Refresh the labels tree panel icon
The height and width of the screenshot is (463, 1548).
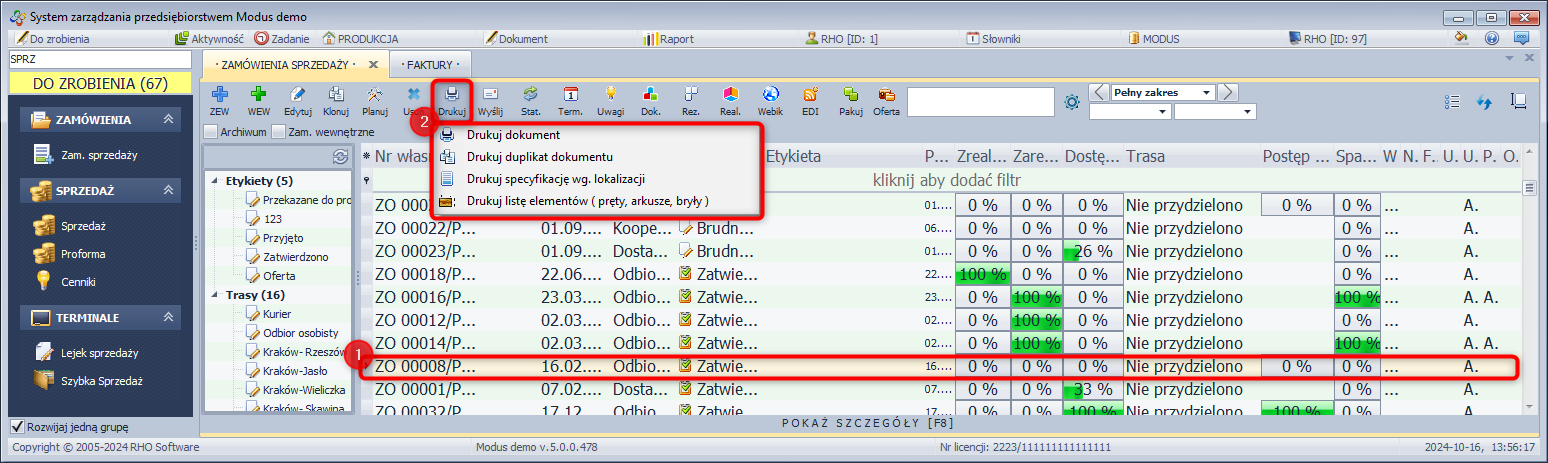point(339,157)
